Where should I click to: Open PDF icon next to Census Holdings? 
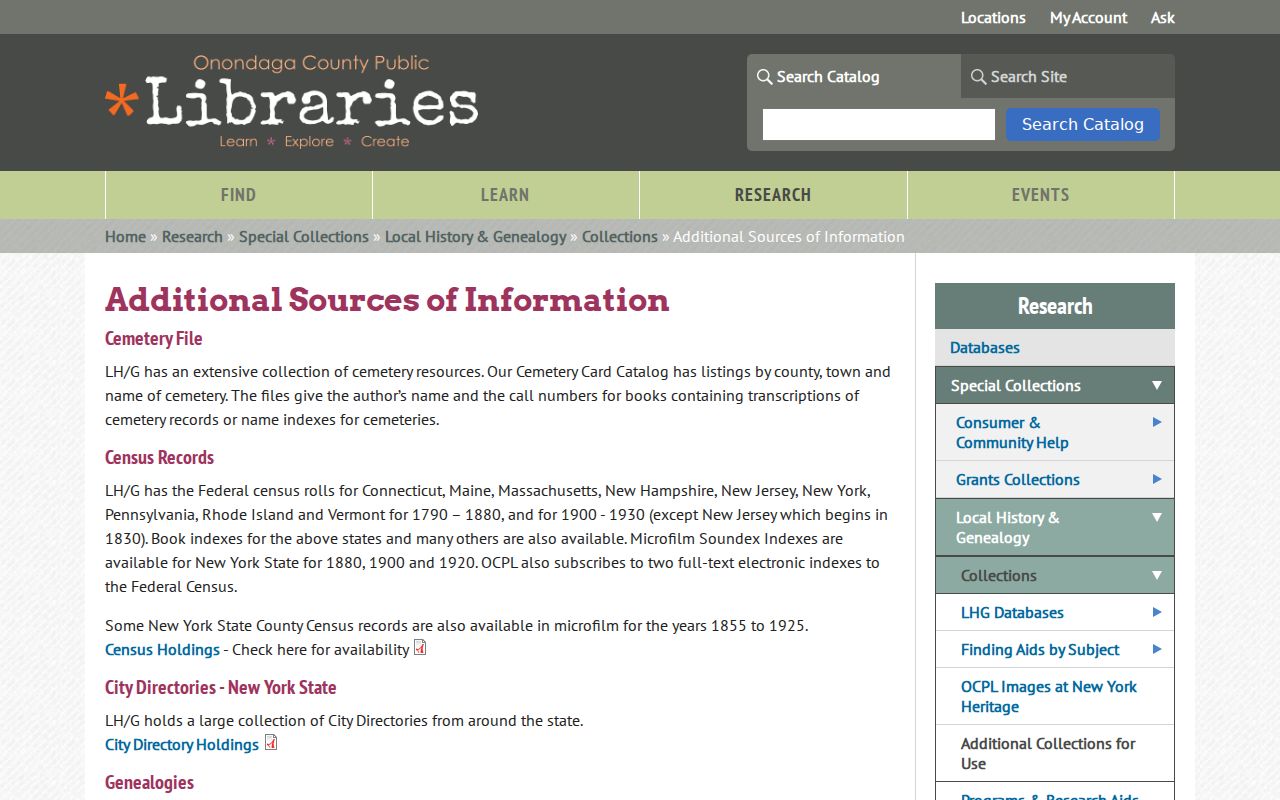(x=420, y=647)
